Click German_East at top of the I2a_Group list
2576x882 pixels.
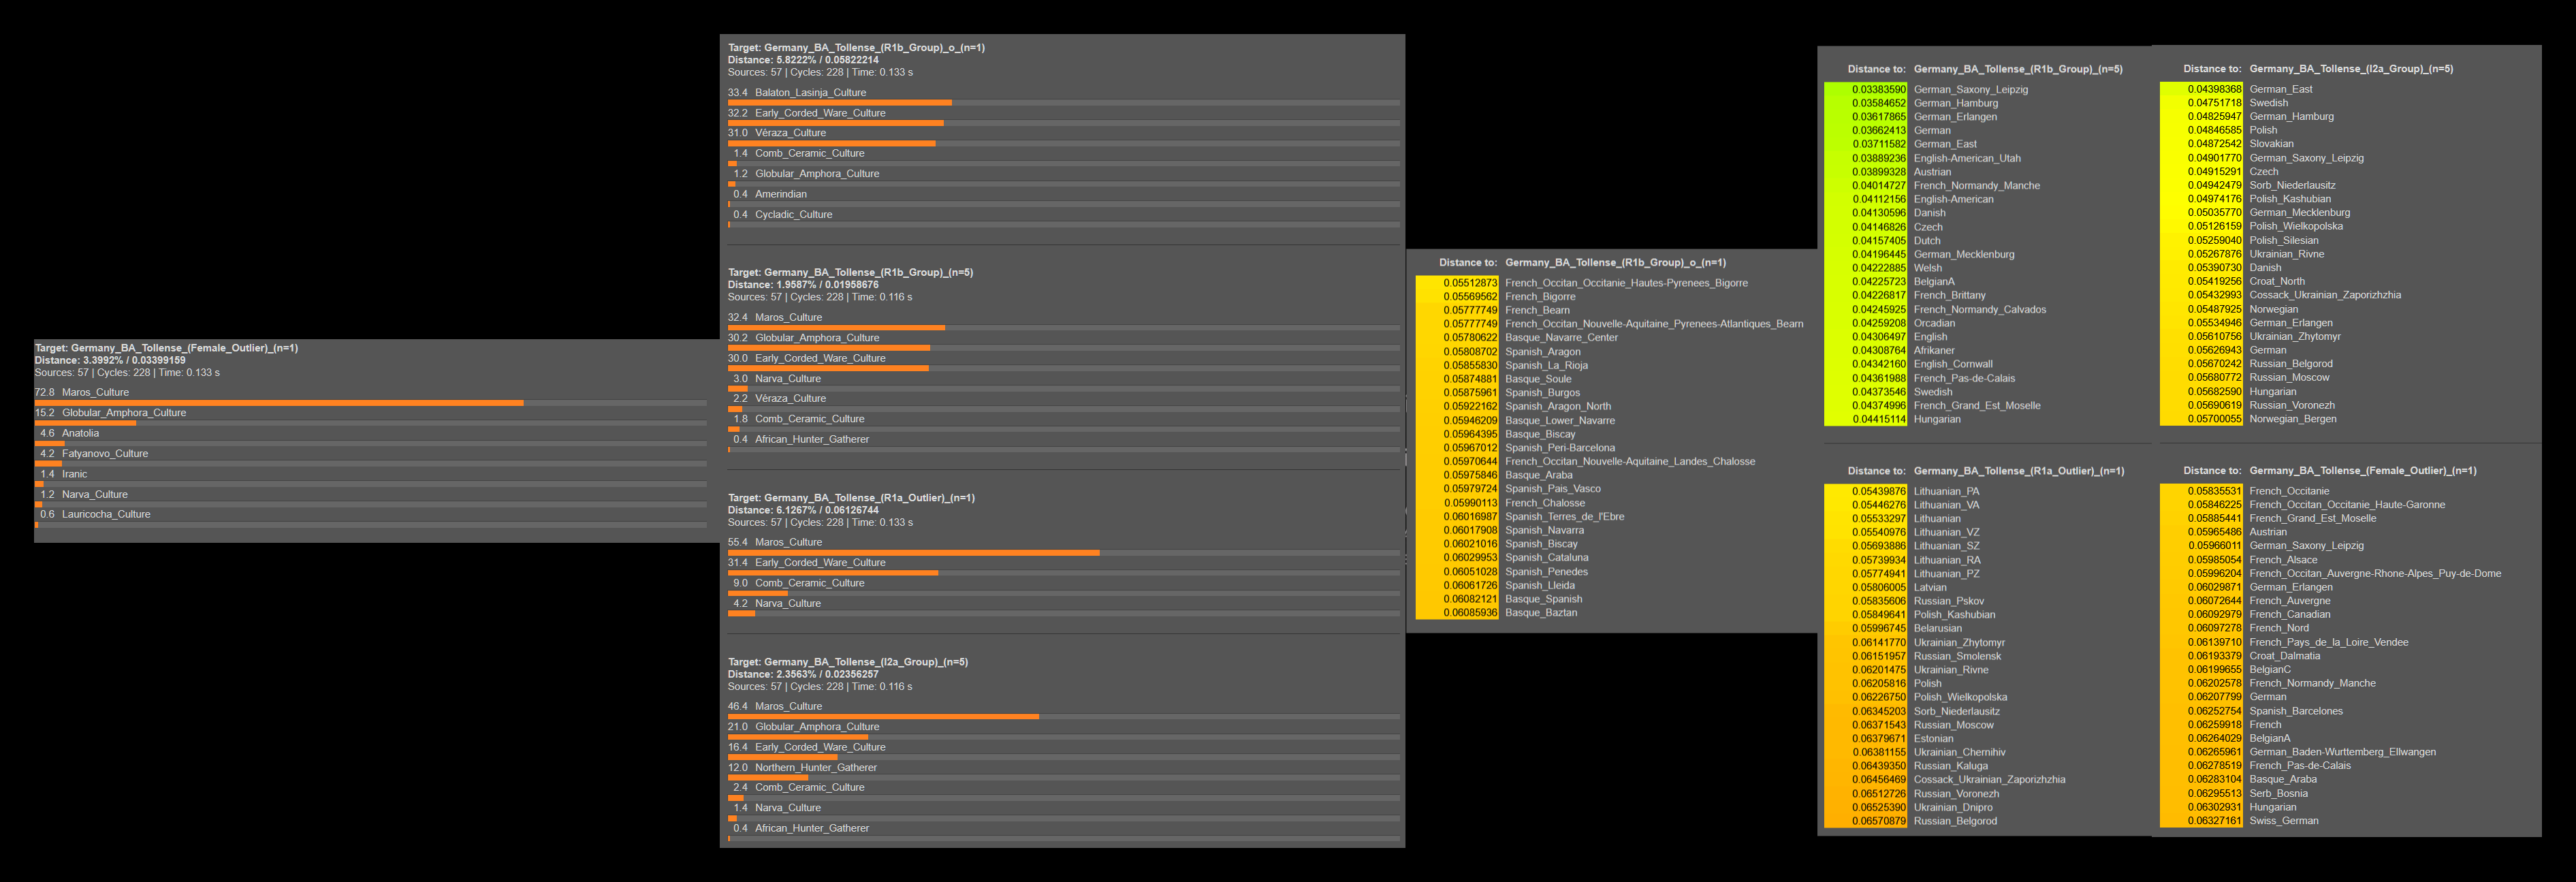[2280, 89]
